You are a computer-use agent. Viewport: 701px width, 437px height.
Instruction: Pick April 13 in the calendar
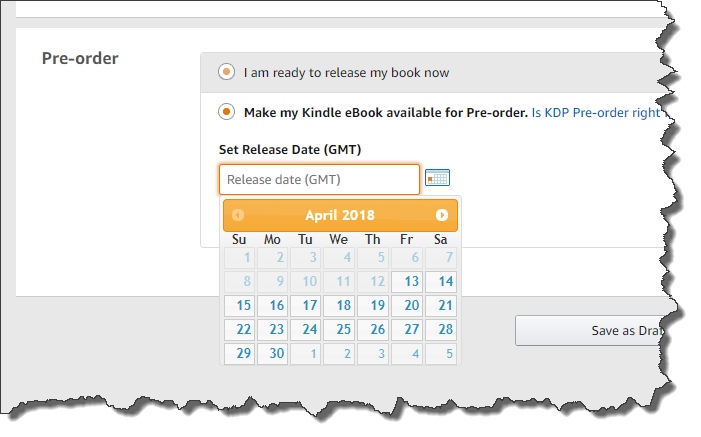(407, 281)
